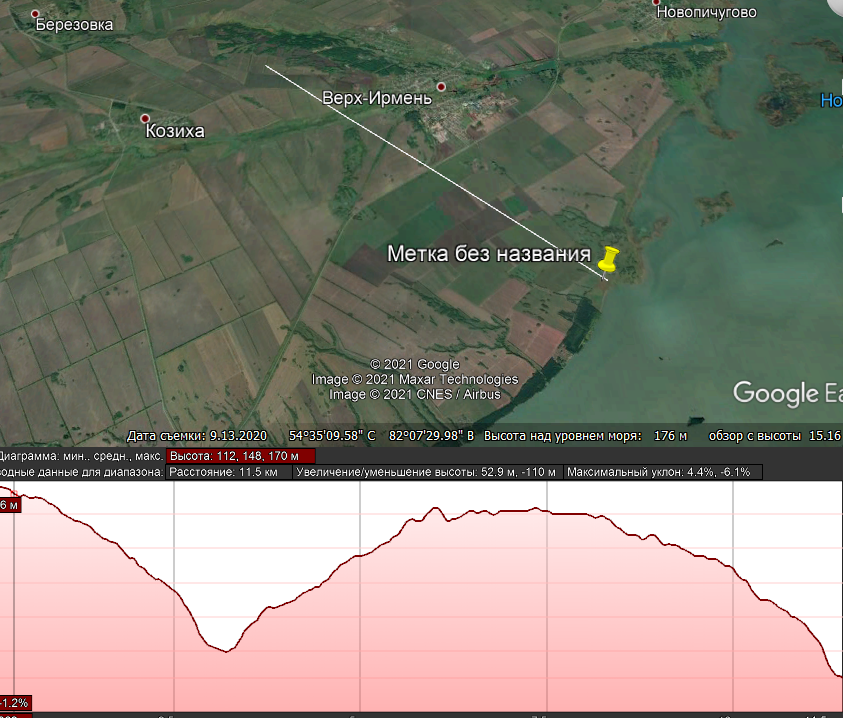Click the 'Увеличение/уменьшение высоты' statistic

(x=427, y=471)
